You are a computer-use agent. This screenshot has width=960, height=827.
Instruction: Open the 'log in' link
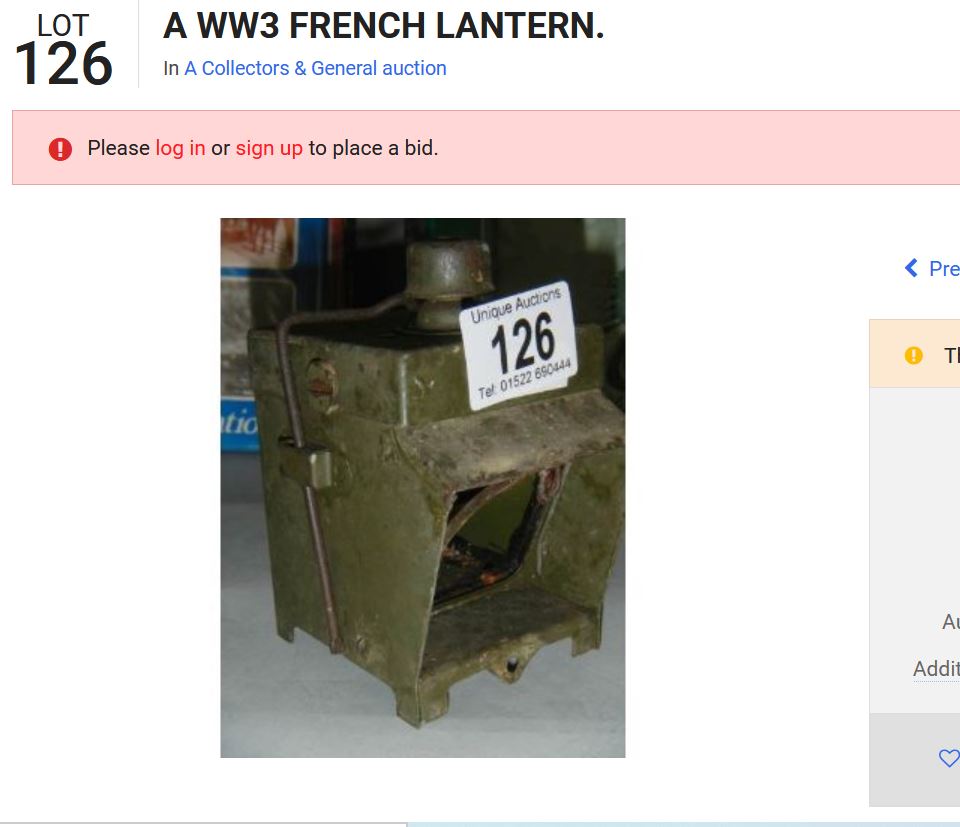point(180,148)
